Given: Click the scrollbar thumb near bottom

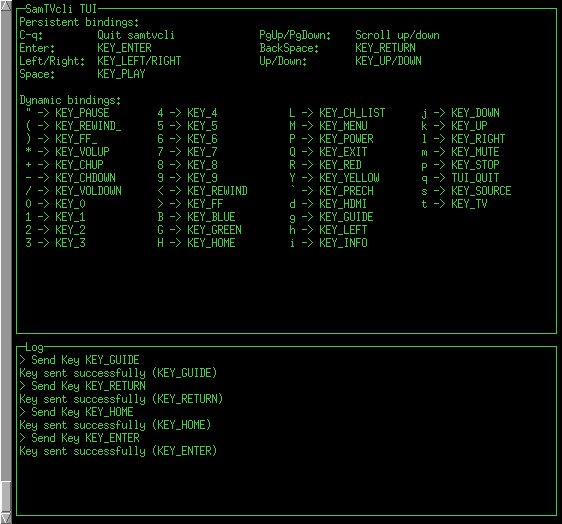Looking at the screenshot, I should click(x=6, y=497).
